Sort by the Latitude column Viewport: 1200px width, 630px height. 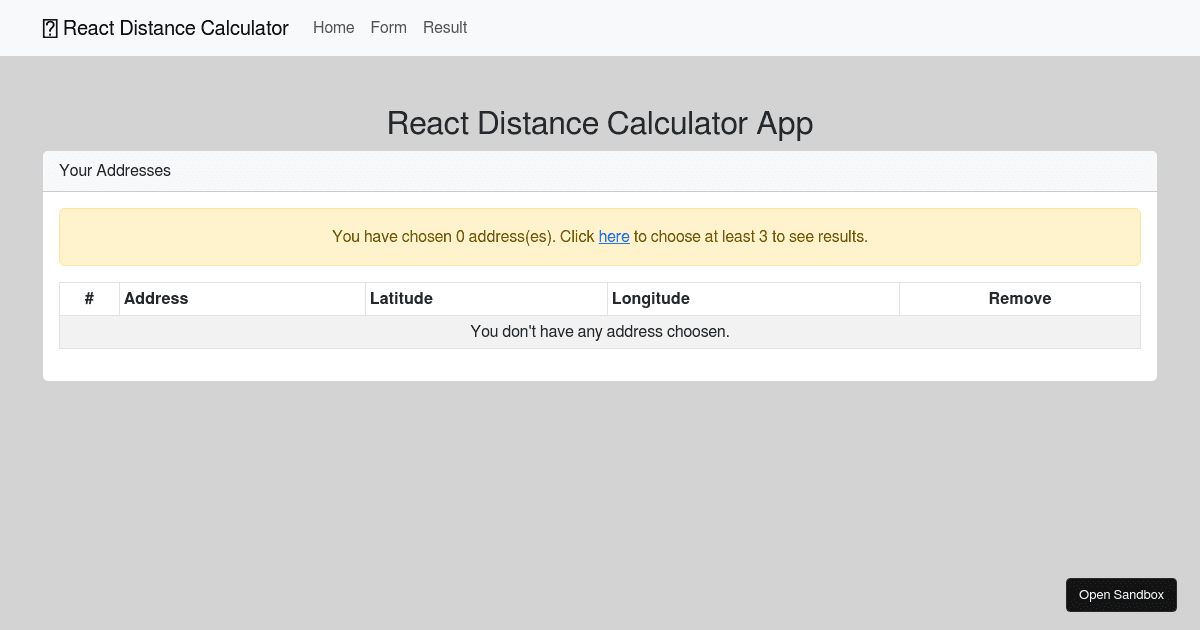point(402,298)
